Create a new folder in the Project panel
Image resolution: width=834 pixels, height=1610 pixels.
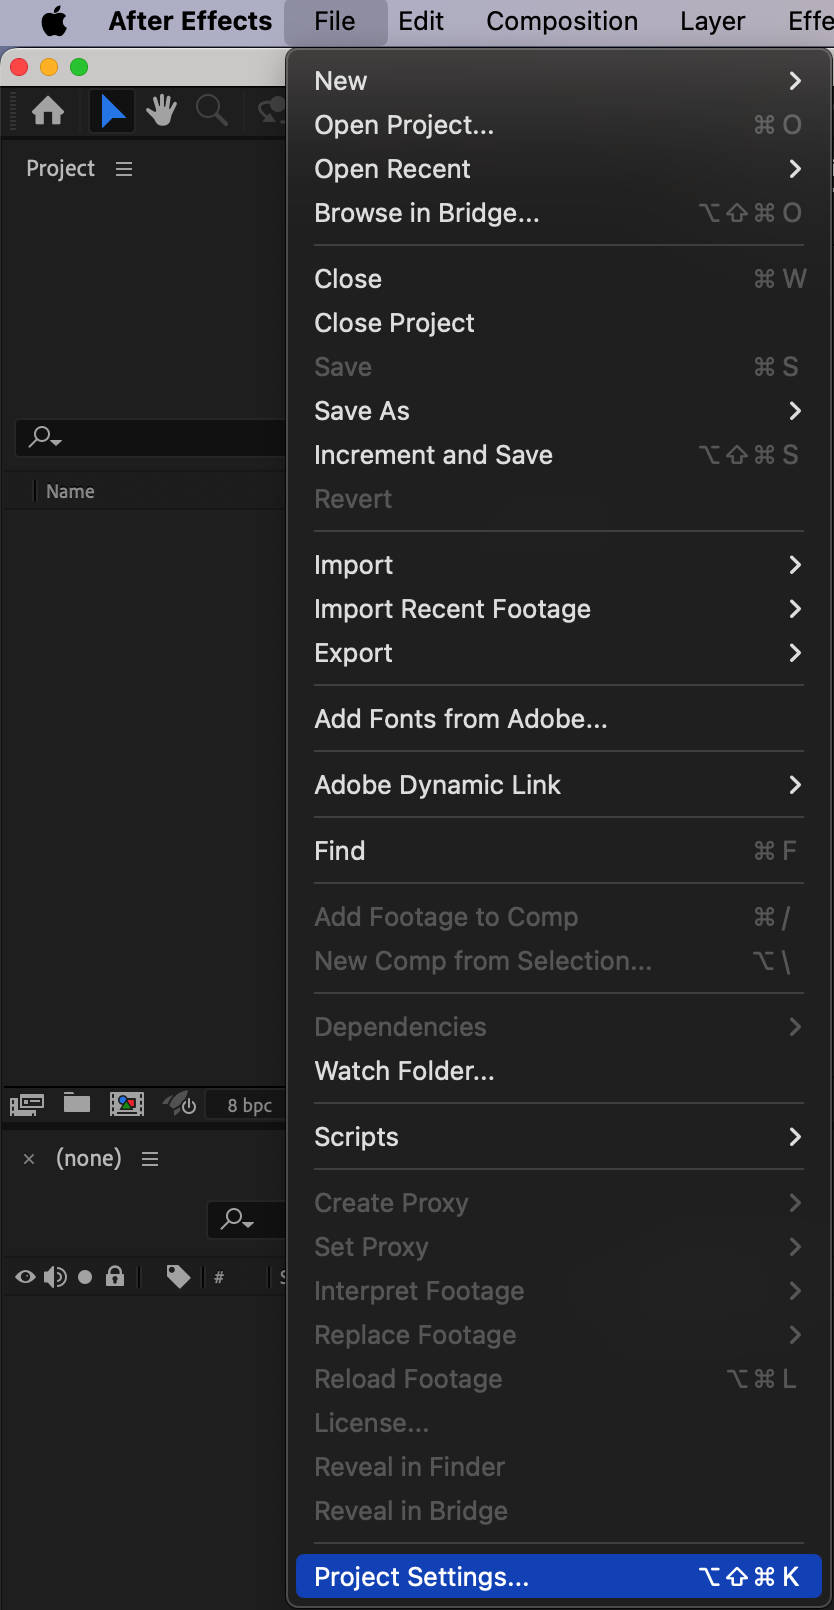point(77,1103)
